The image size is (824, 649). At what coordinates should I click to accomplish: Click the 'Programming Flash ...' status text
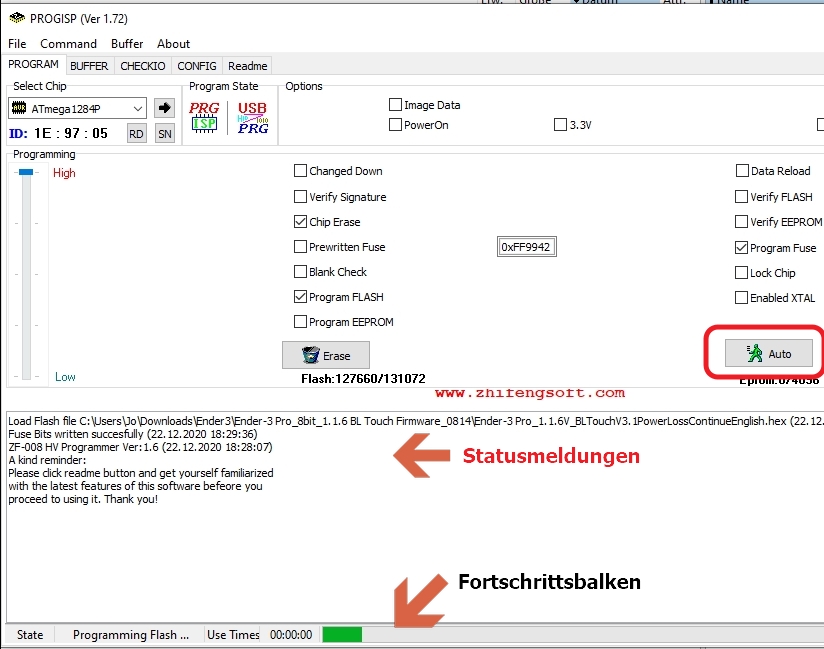coord(130,635)
